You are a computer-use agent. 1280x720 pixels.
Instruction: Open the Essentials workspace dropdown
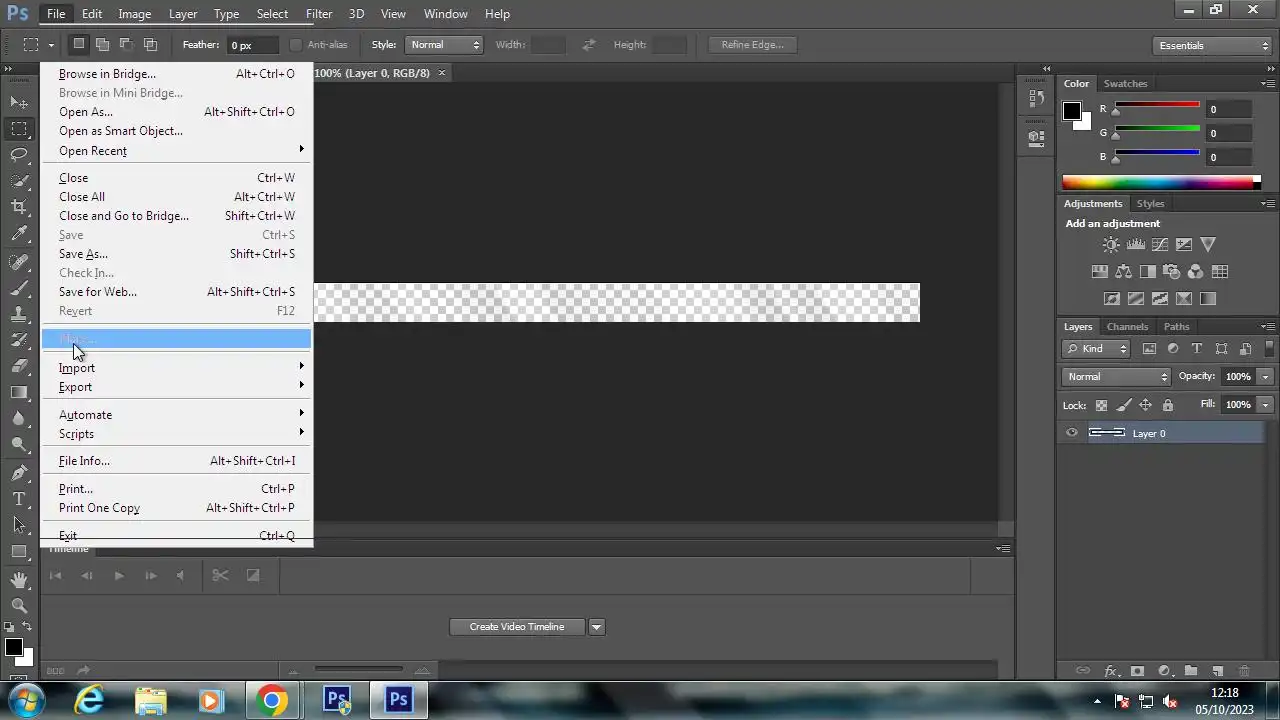[1211, 45]
